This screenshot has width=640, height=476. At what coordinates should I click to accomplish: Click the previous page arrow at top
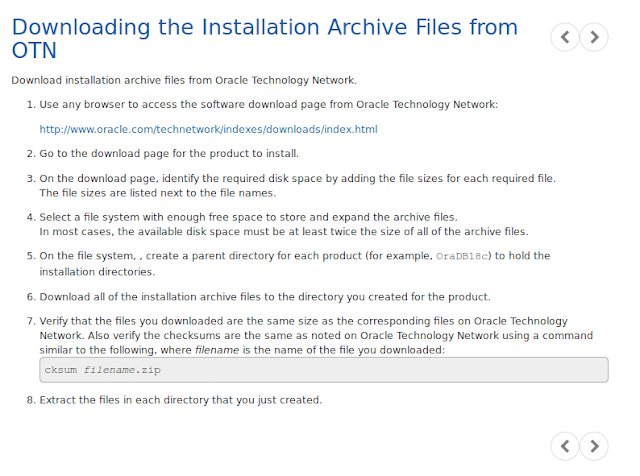565,38
